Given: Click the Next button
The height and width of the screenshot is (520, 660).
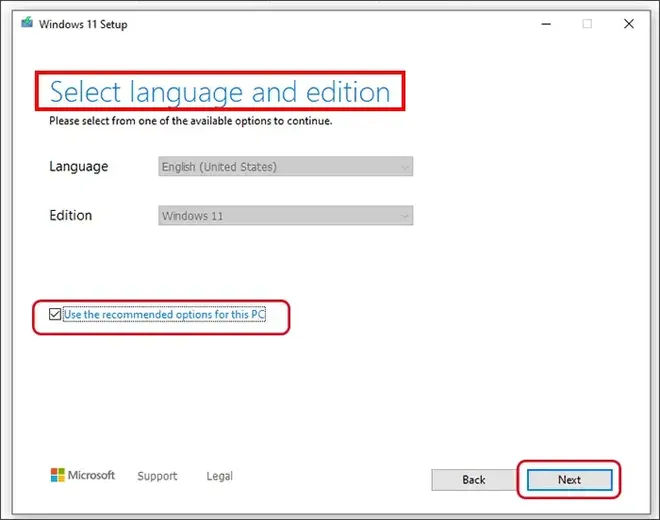Looking at the screenshot, I should tap(570, 480).
